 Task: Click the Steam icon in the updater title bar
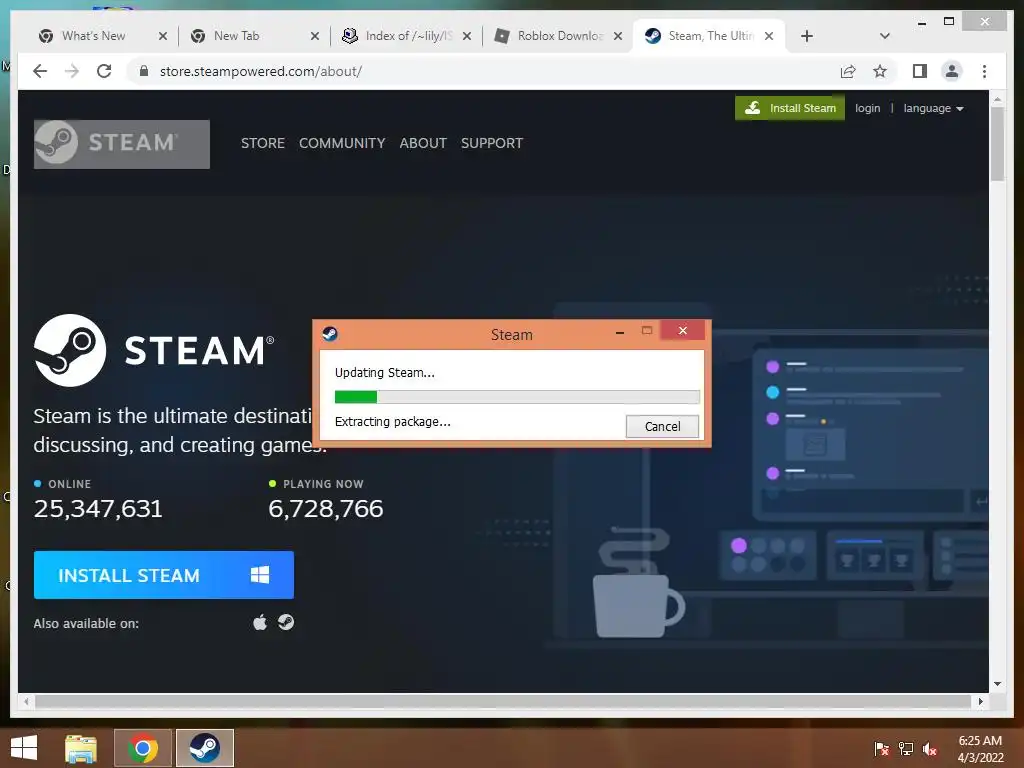[330, 334]
